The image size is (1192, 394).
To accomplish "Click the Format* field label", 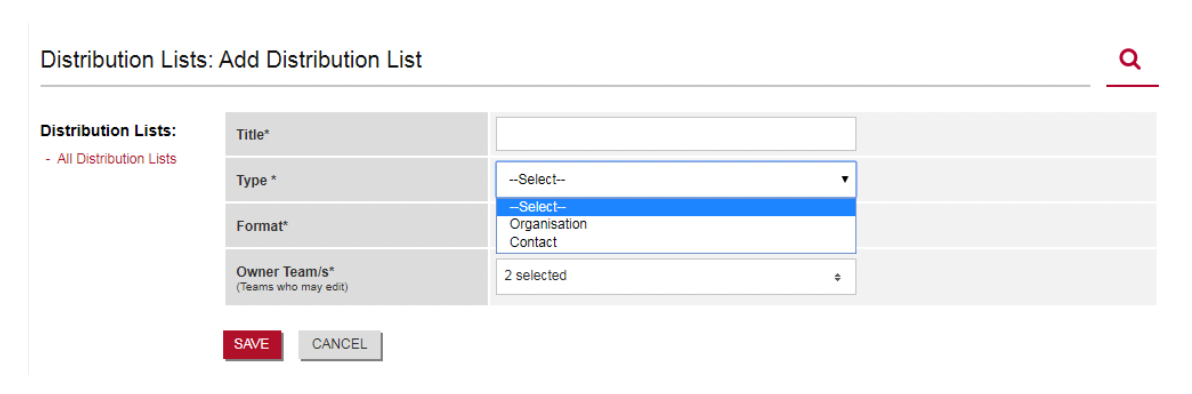I will point(262,226).
